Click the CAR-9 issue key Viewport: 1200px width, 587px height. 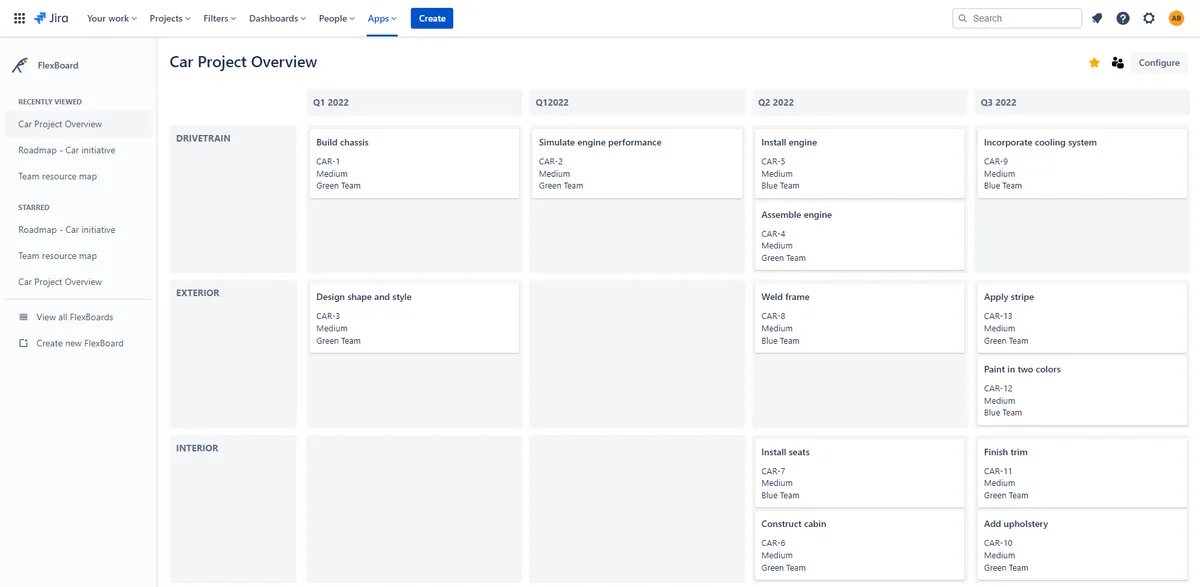(996, 161)
